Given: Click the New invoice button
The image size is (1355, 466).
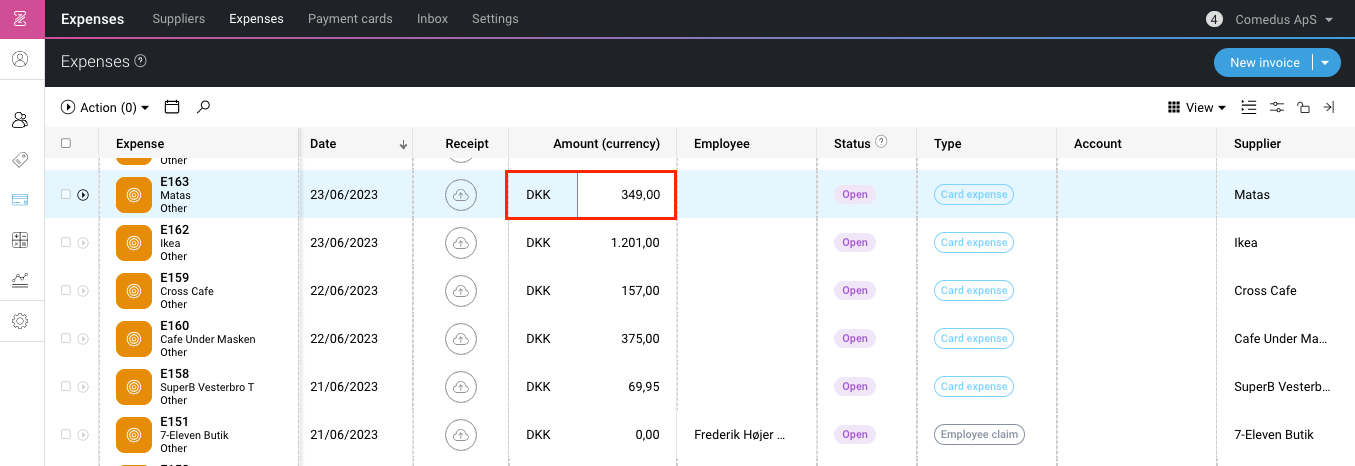Looking at the screenshot, I should pyautogui.click(x=1264, y=62).
